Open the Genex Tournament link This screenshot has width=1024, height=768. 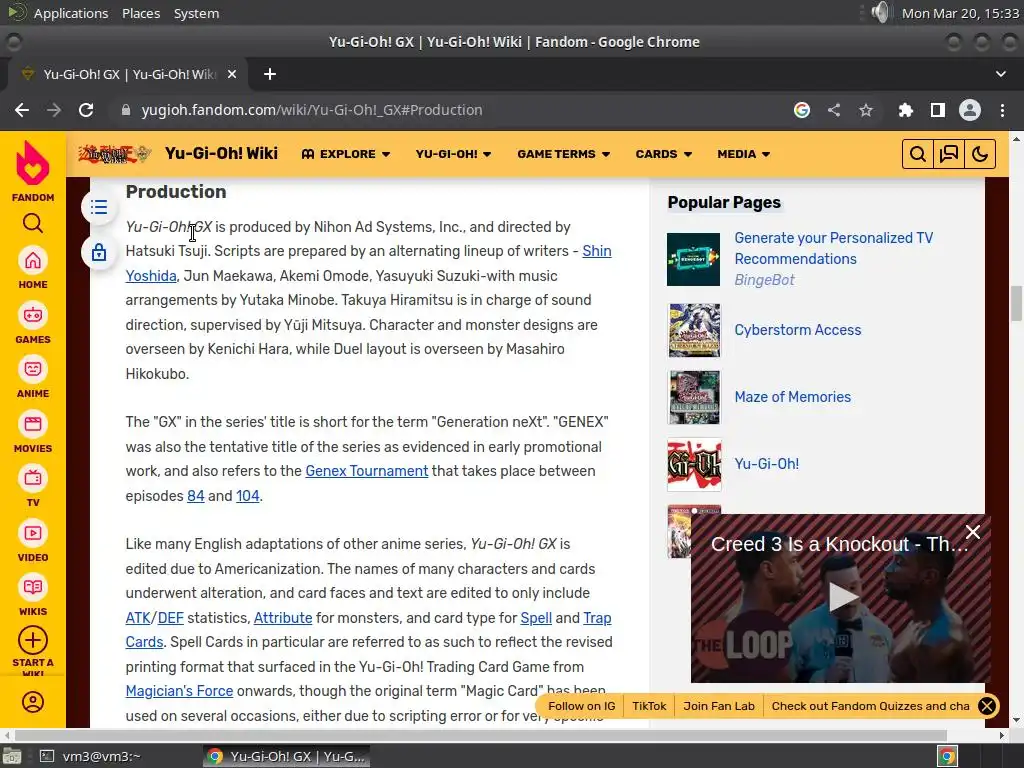[x=366, y=471]
